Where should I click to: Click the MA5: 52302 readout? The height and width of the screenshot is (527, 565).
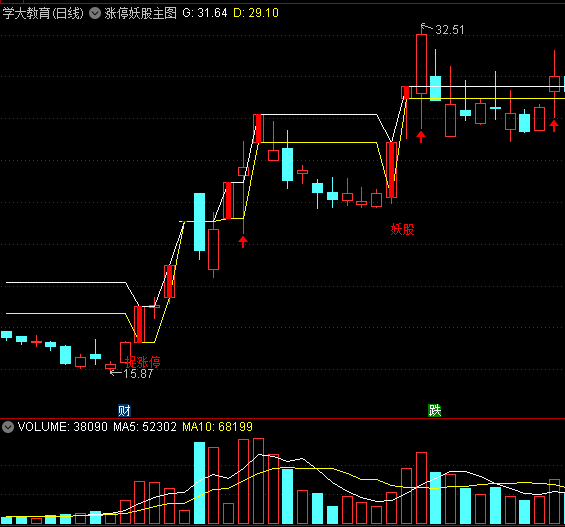(x=145, y=427)
